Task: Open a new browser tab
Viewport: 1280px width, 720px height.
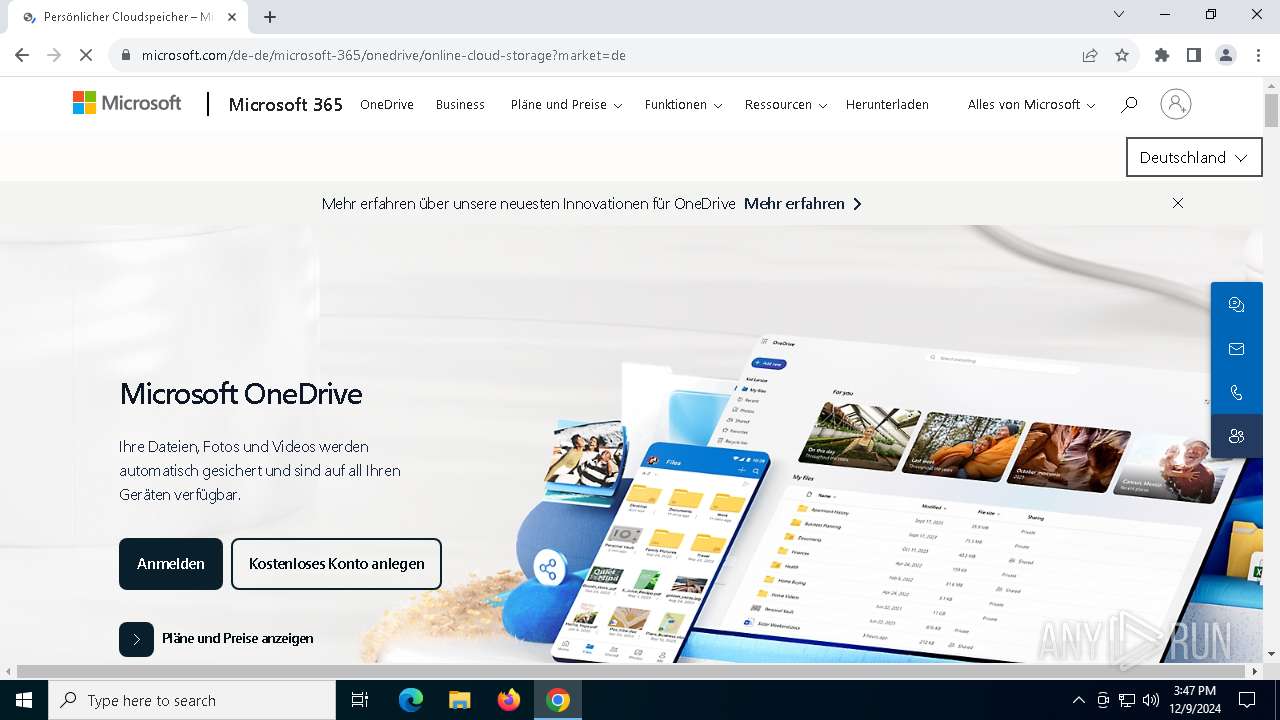Action: pyautogui.click(x=270, y=17)
